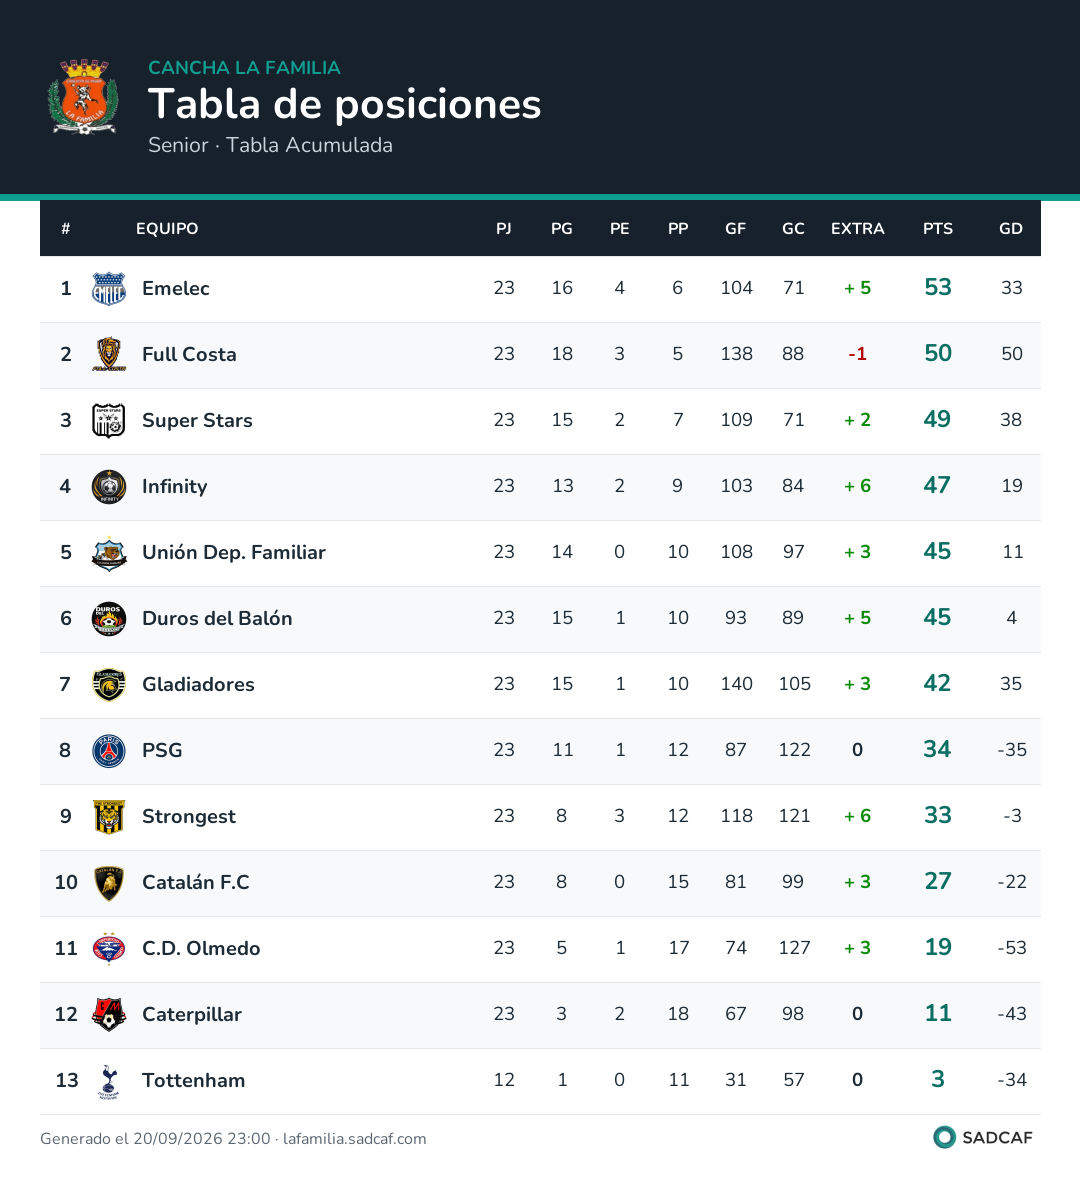1080x1190 pixels.
Task: Click the EXTRA column header
Action: pyautogui.click(x=858, y=228)
